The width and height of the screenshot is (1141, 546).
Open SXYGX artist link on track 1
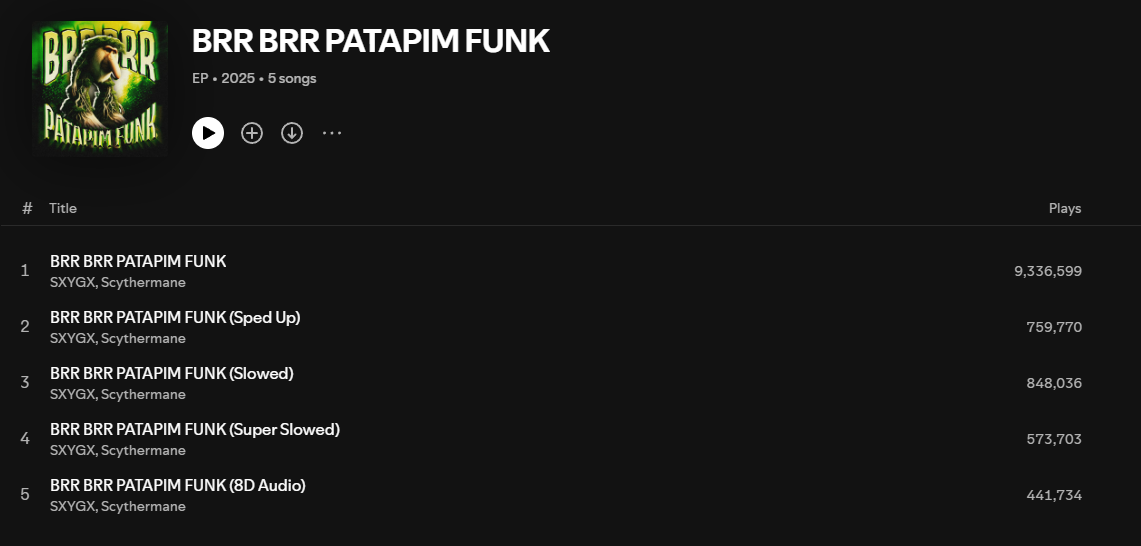[72, 283]
